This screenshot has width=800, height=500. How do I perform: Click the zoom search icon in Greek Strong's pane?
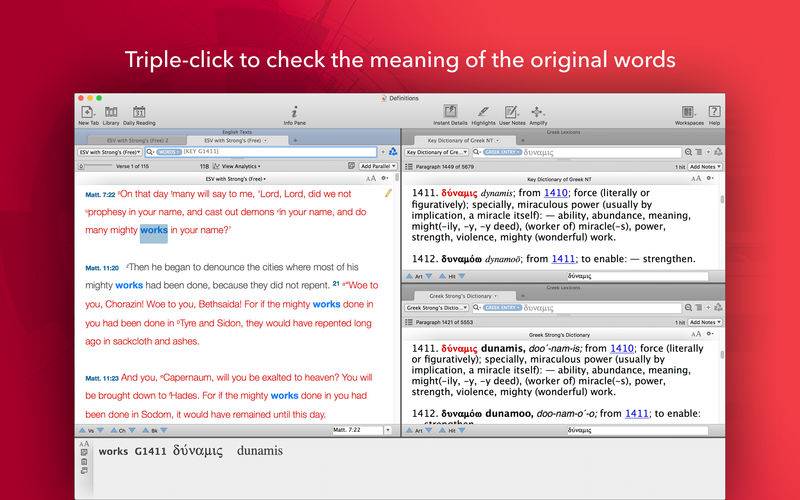[688, 308]
